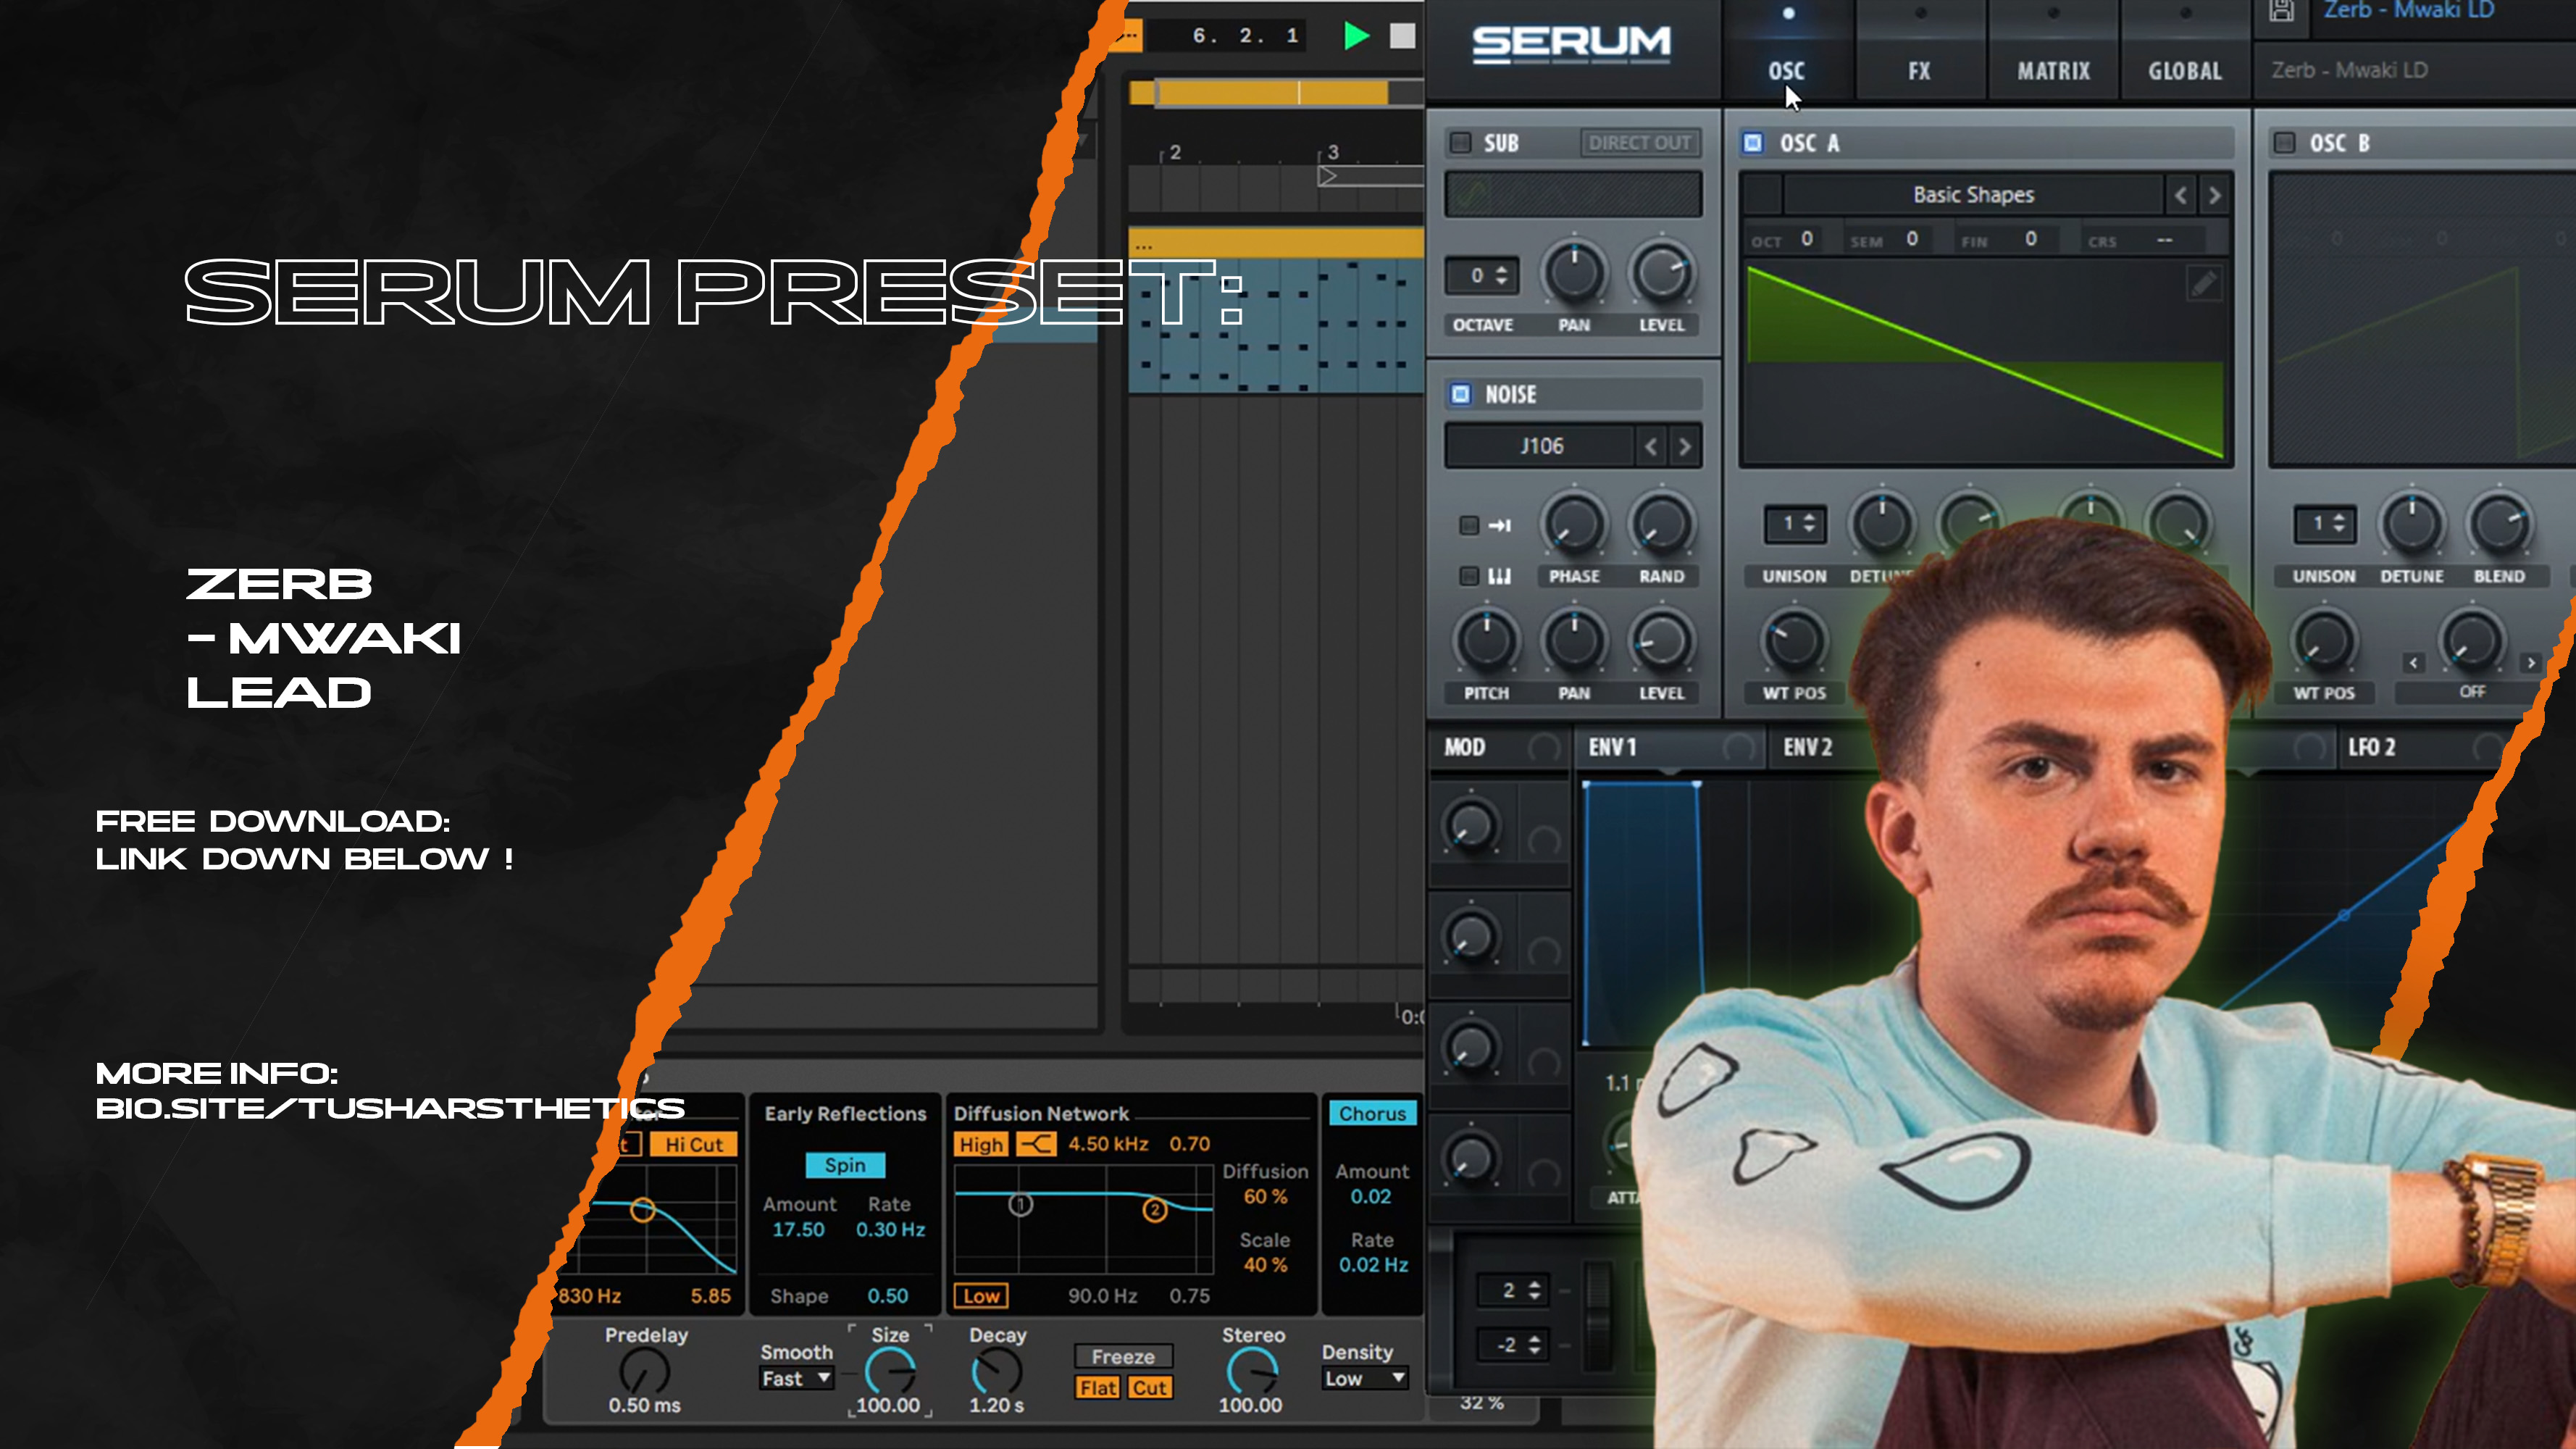Click the Freeze button in reverb

pyautogui.click(x=1123, y=1357)
